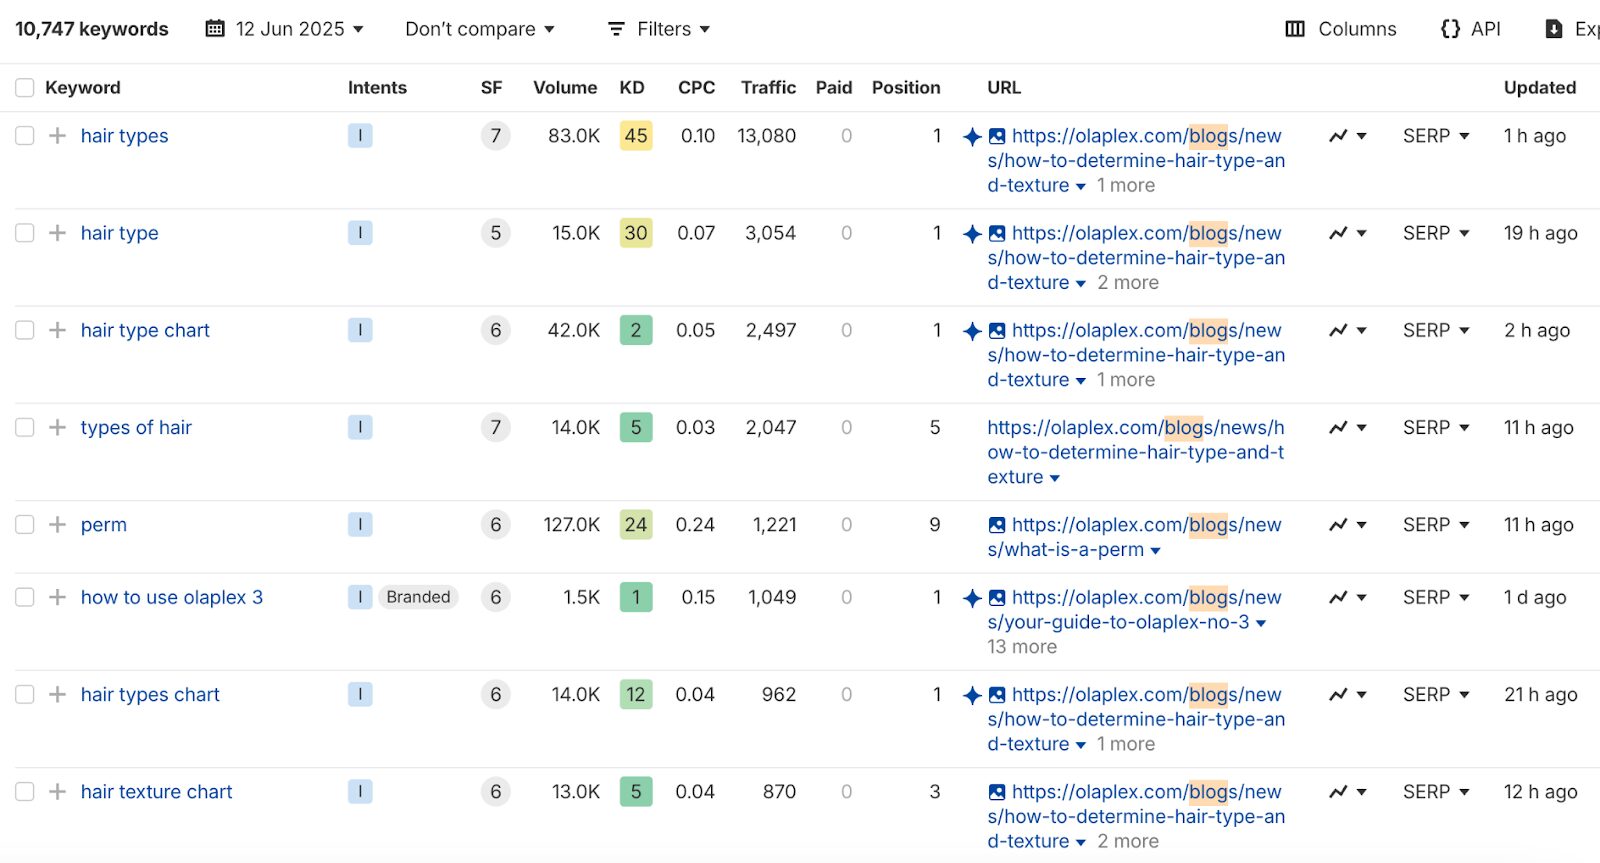Image resolution: width=1600 pixels, height=863 pixels.
Task: Check the box for 'types of hair' row
Action: 25,428
